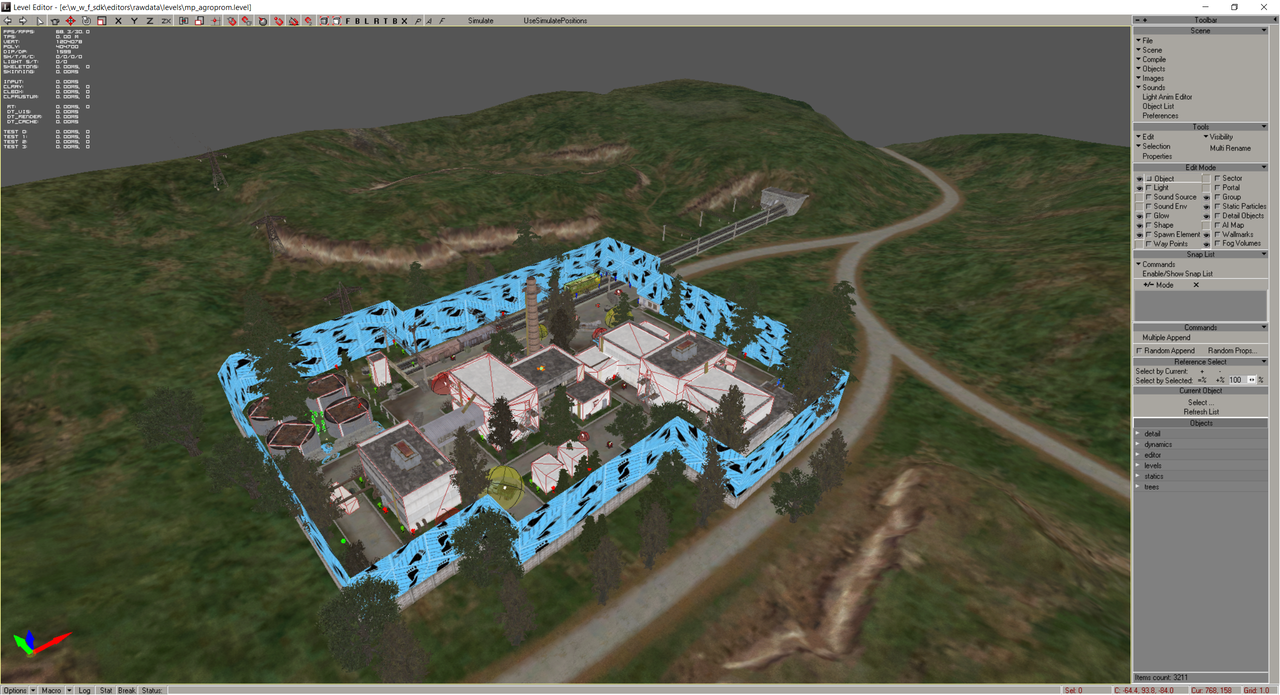
Task: Toggle Object edit mode checkbox
Action: (x=1149, y=179)
